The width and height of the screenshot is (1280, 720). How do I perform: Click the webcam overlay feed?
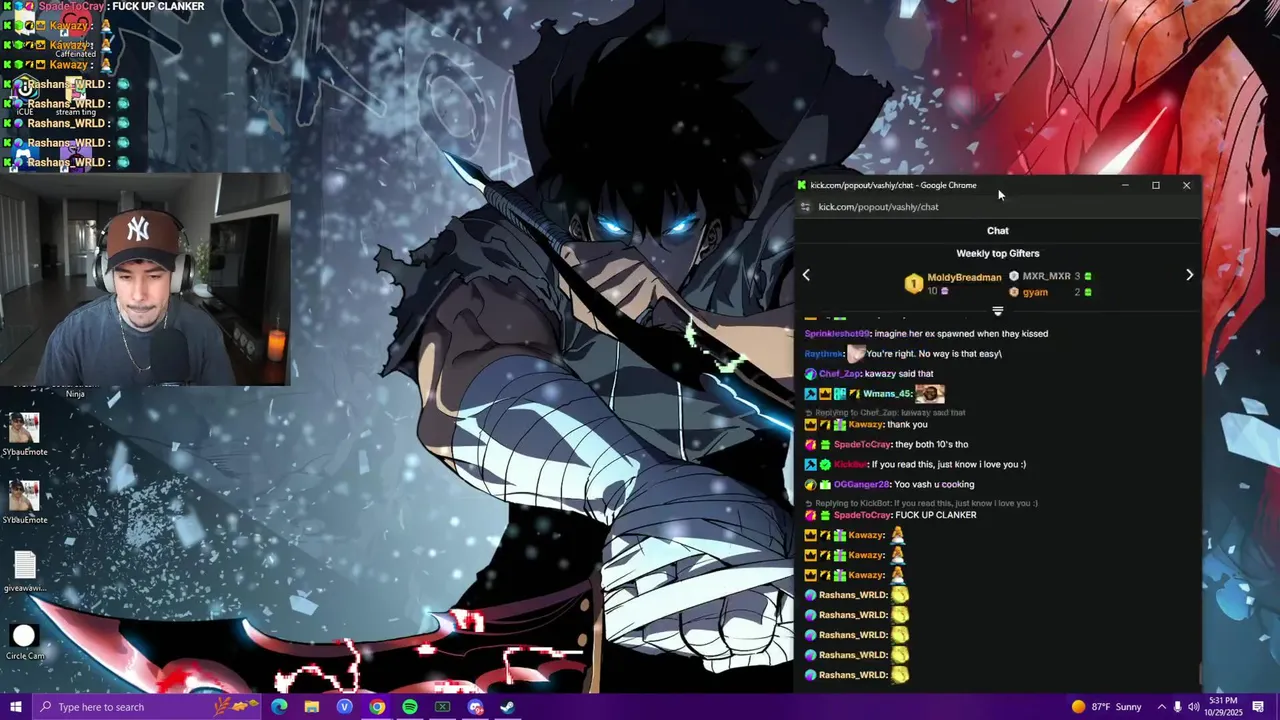(x=145, y=279)
